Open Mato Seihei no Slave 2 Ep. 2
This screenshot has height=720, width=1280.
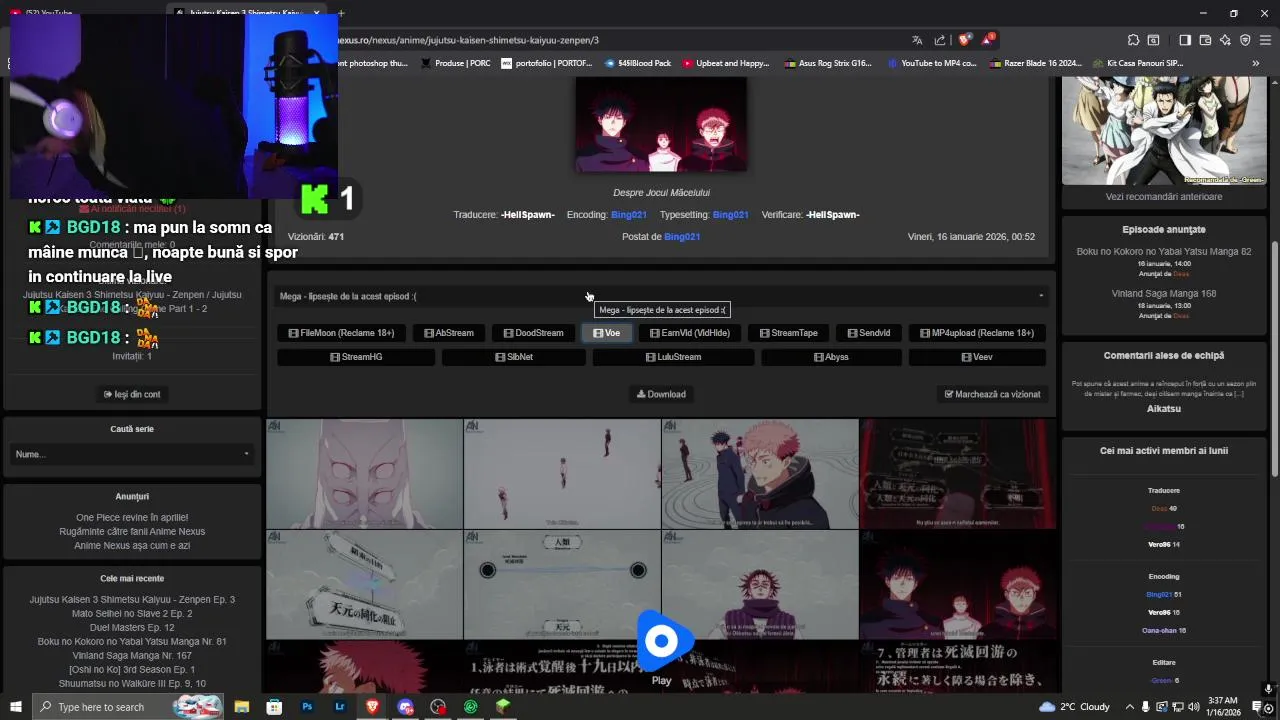[132, 614]
